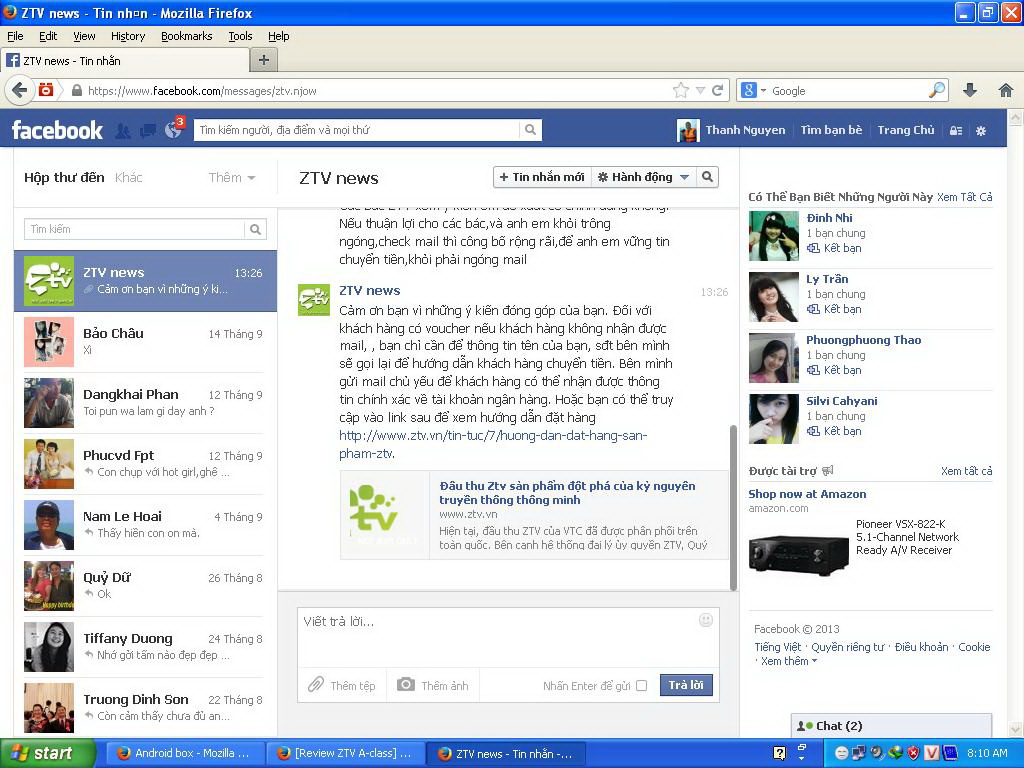Click Tìm bạn bè link
1024x768 pixels.
point(831,130)
